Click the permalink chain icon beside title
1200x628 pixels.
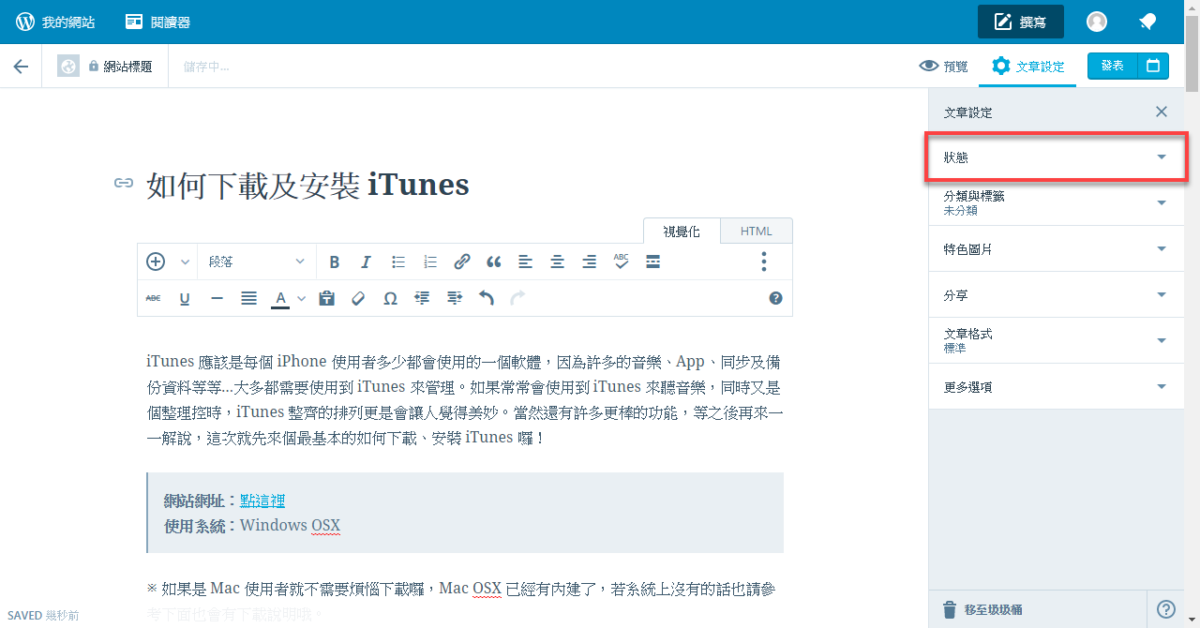123,183
